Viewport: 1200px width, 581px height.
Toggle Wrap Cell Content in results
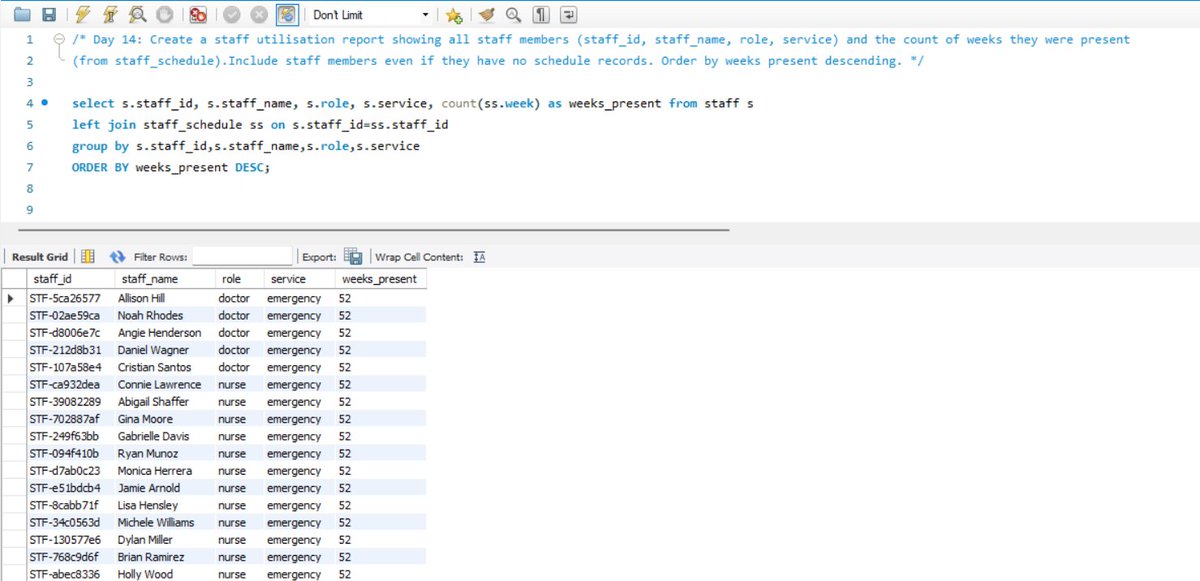coord(478,256)
